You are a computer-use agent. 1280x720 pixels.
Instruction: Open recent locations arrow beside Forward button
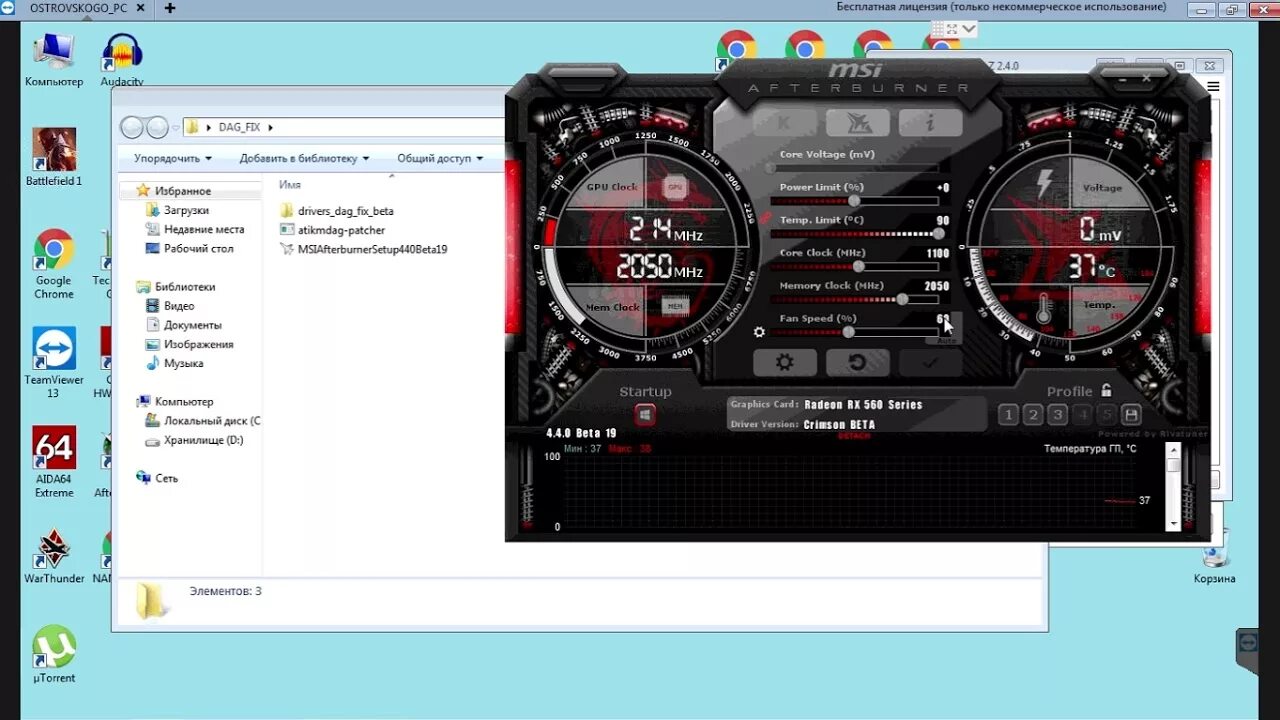coord(175,128)
